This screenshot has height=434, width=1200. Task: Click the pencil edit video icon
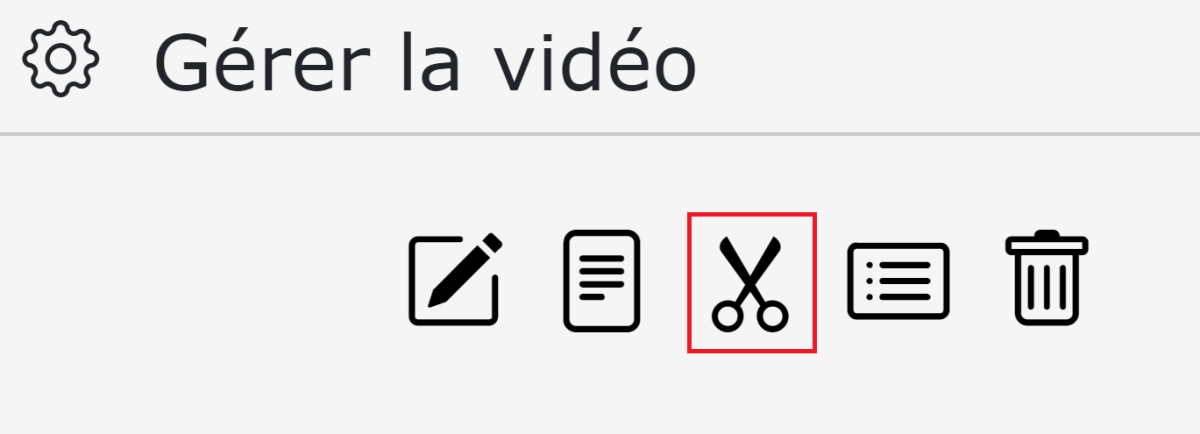455,279
